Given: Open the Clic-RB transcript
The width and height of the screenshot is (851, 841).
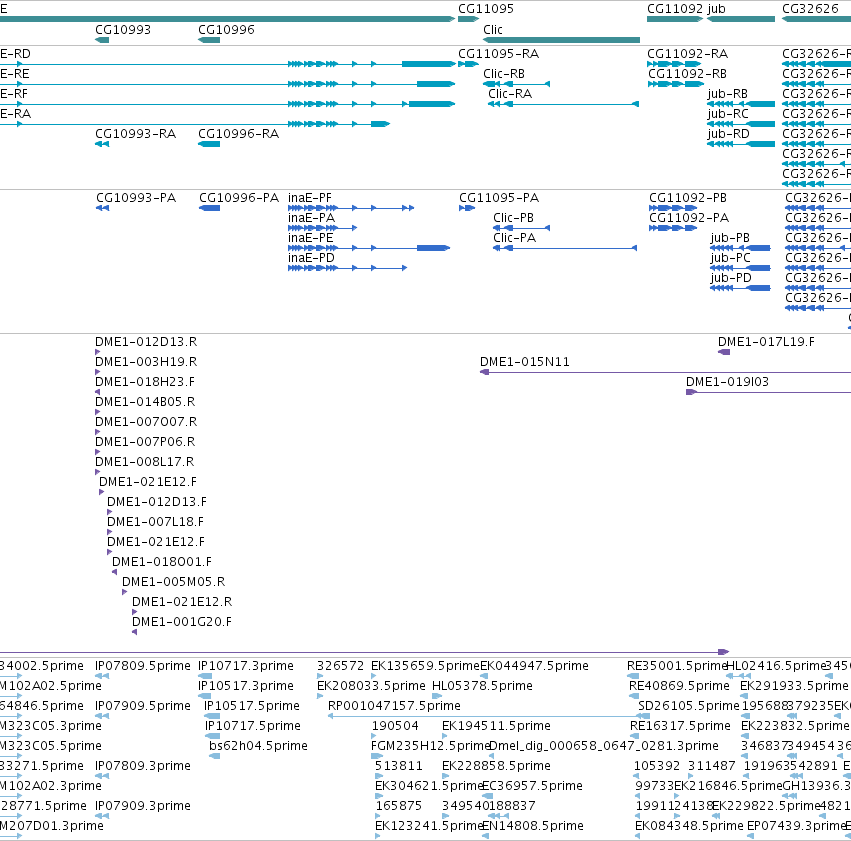Looking at the screenshot, I should [x=517, y=84].
